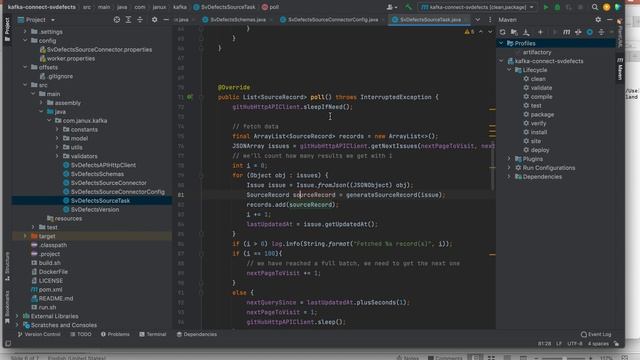Click Download Sources Maven icon
Viewport: 640px width, 360px height.
click(x=526, y=32)
